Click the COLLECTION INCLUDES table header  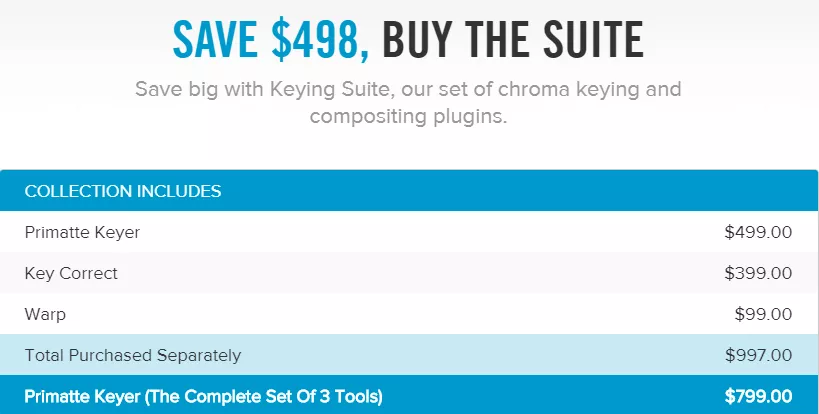123,191
